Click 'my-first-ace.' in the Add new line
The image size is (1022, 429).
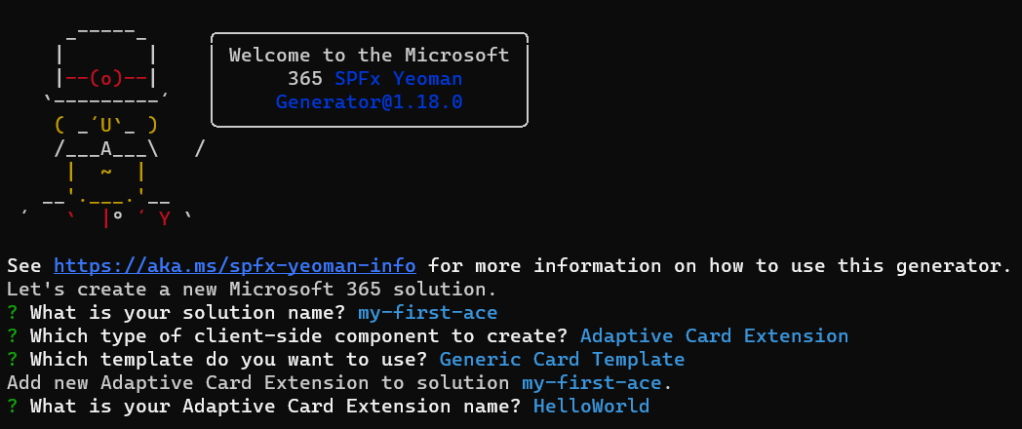point(596,383)
